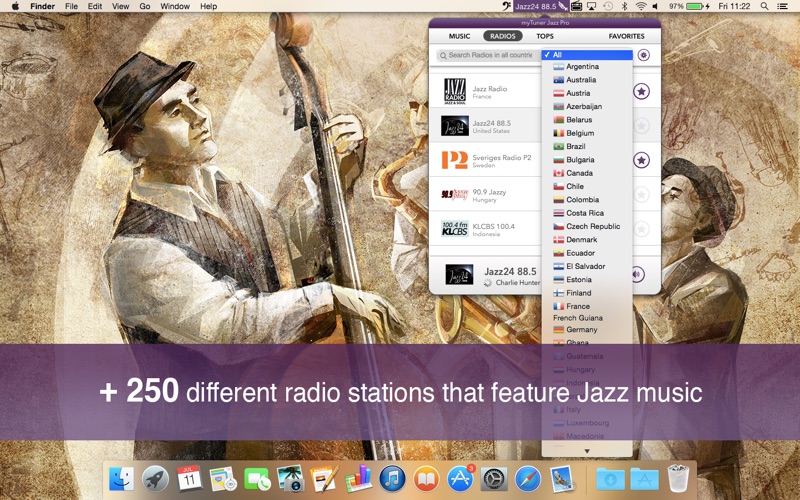Switch to the RADIOS tab
This screenshot has width=800, height=500.
point(503,36)
